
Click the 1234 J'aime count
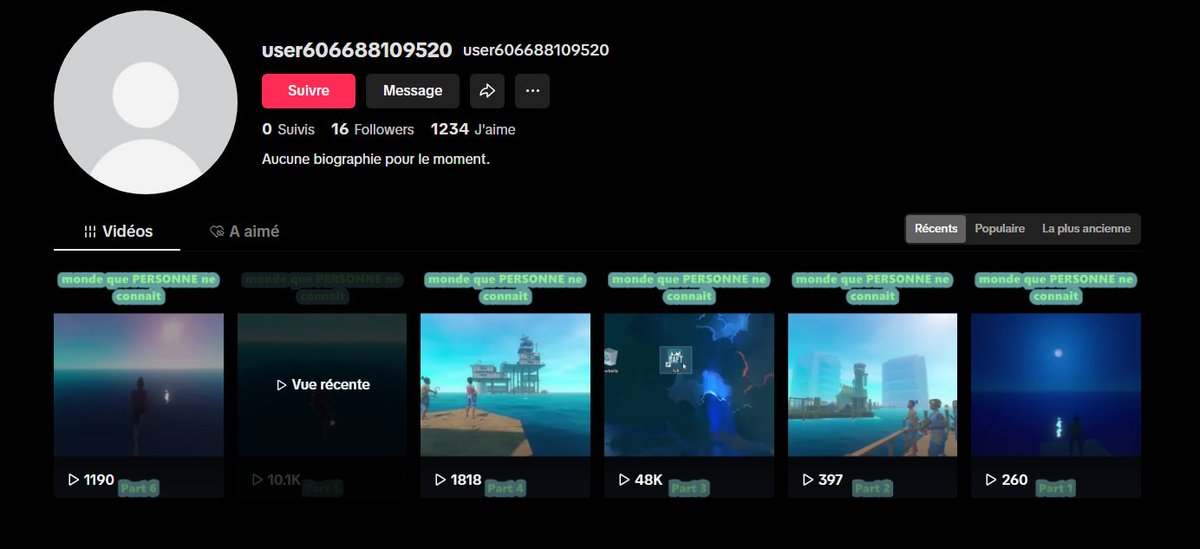[x=473, y=130]
